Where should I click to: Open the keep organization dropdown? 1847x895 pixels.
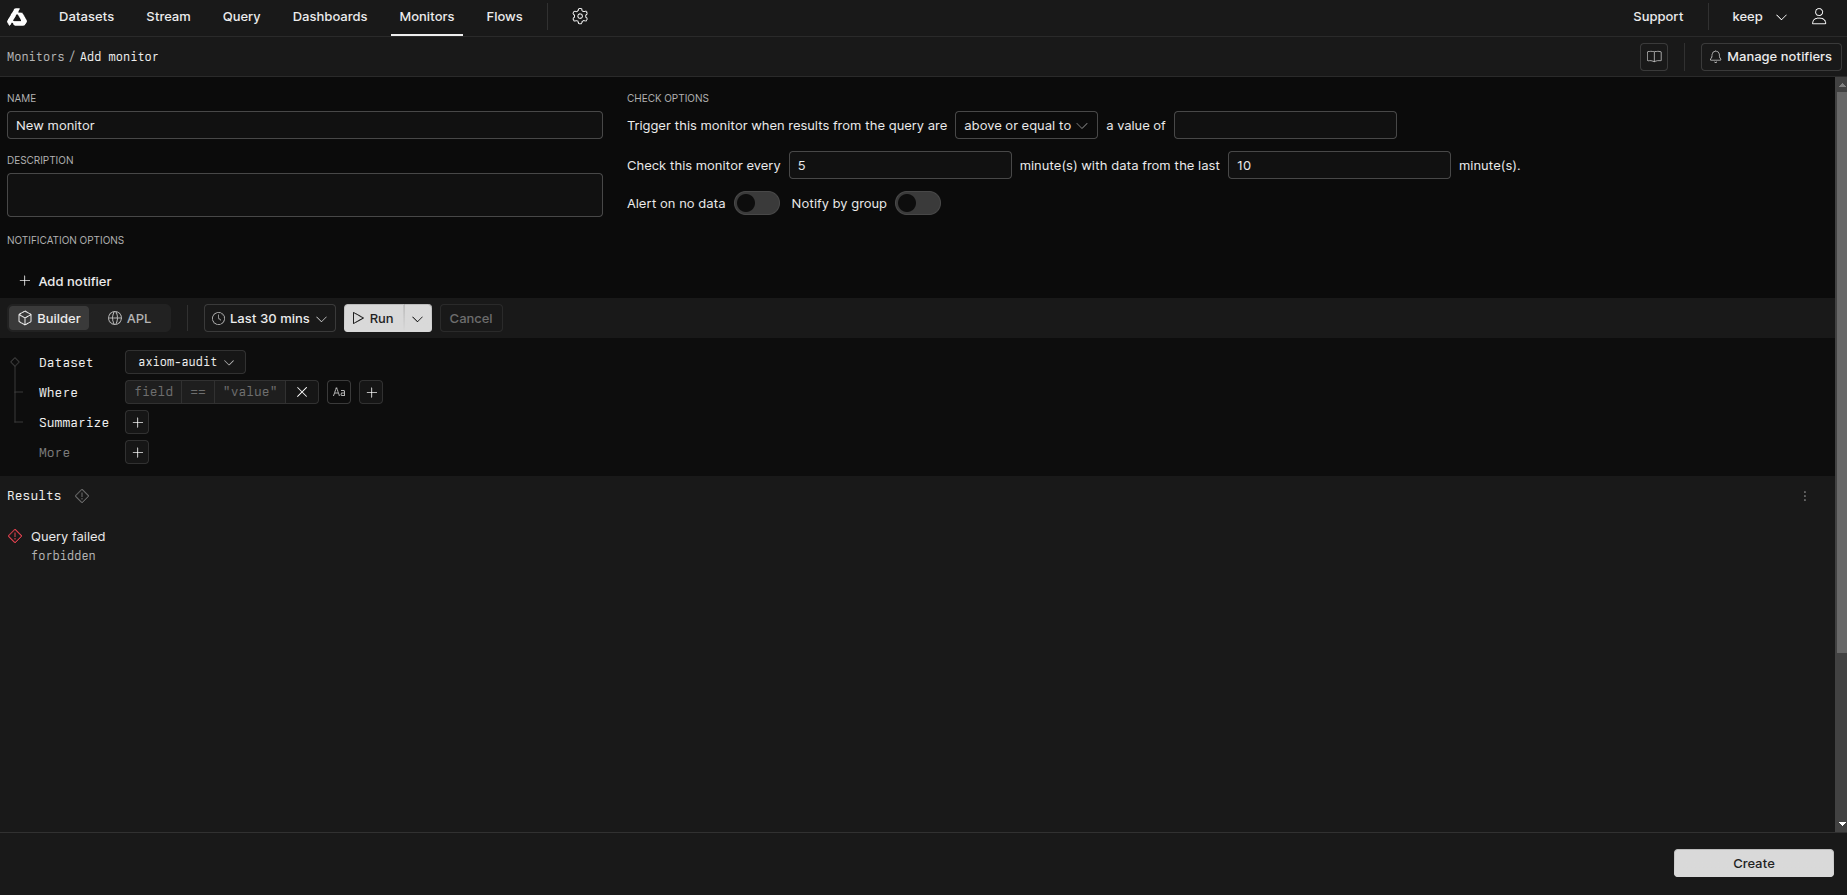coord(1759,17)
